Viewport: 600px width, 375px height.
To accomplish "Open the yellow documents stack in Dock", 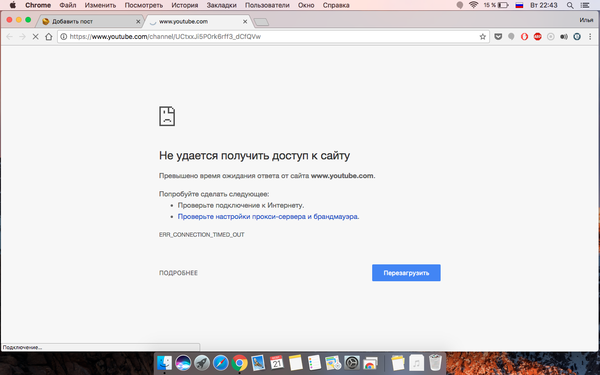I will pyautogui.click(x=398, y=362).
